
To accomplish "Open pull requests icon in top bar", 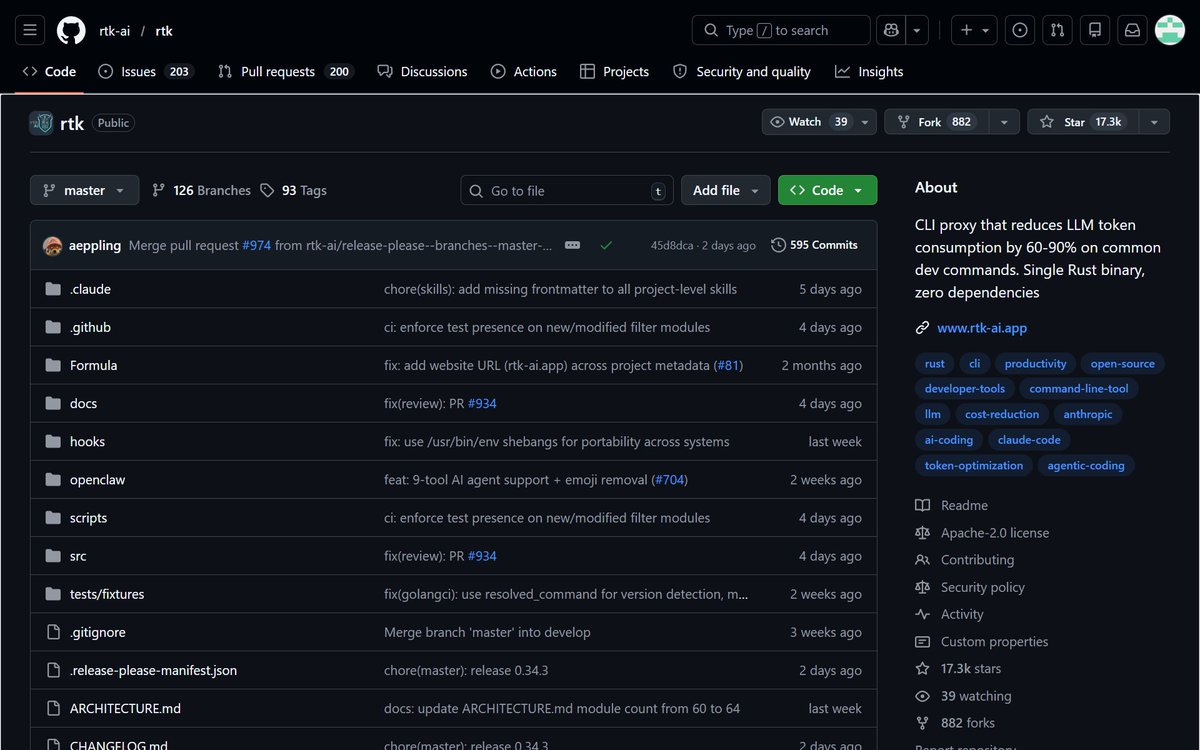I will click(1058, 30).
